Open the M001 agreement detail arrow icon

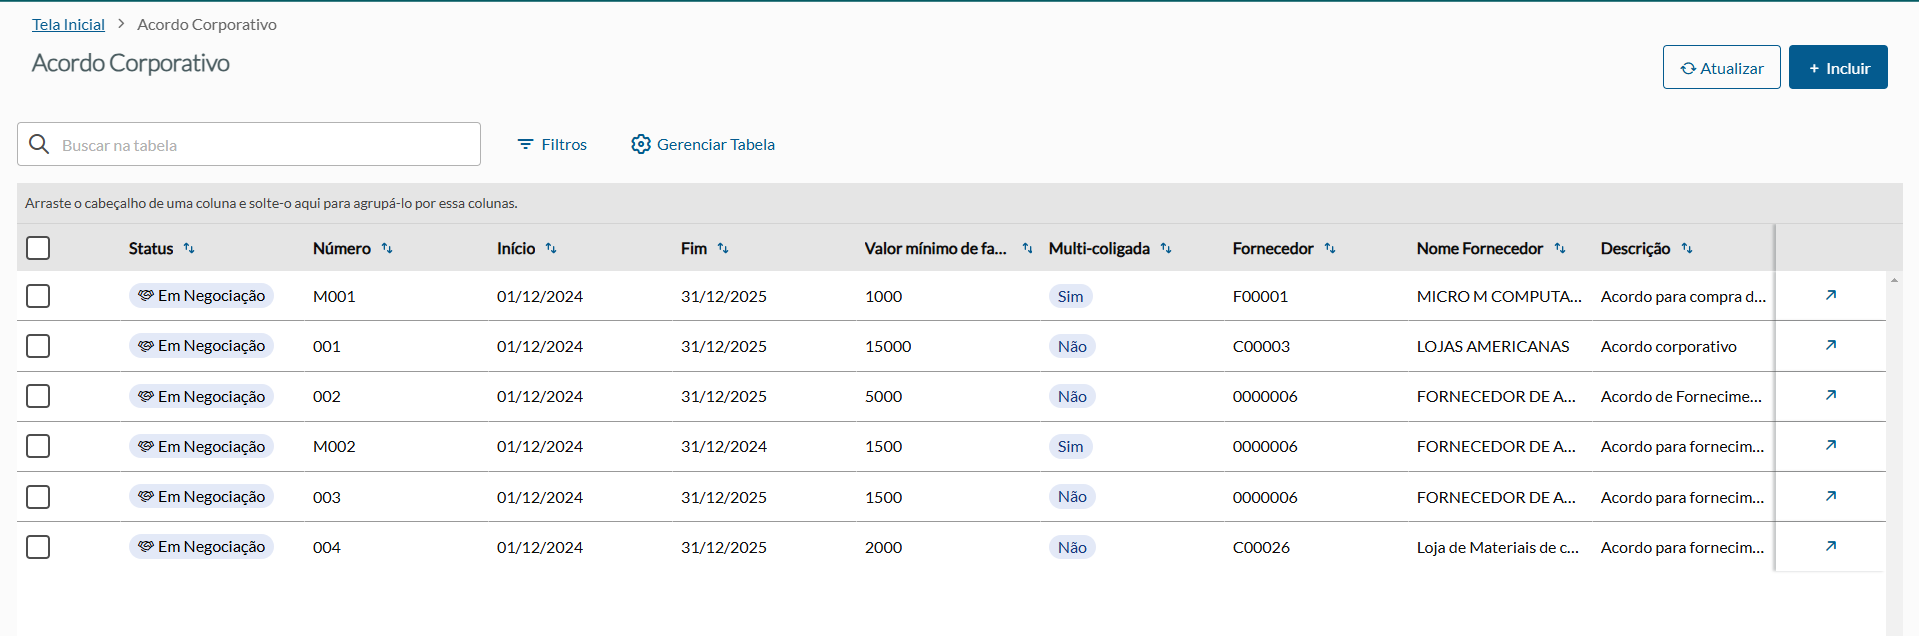(1830, 295)
